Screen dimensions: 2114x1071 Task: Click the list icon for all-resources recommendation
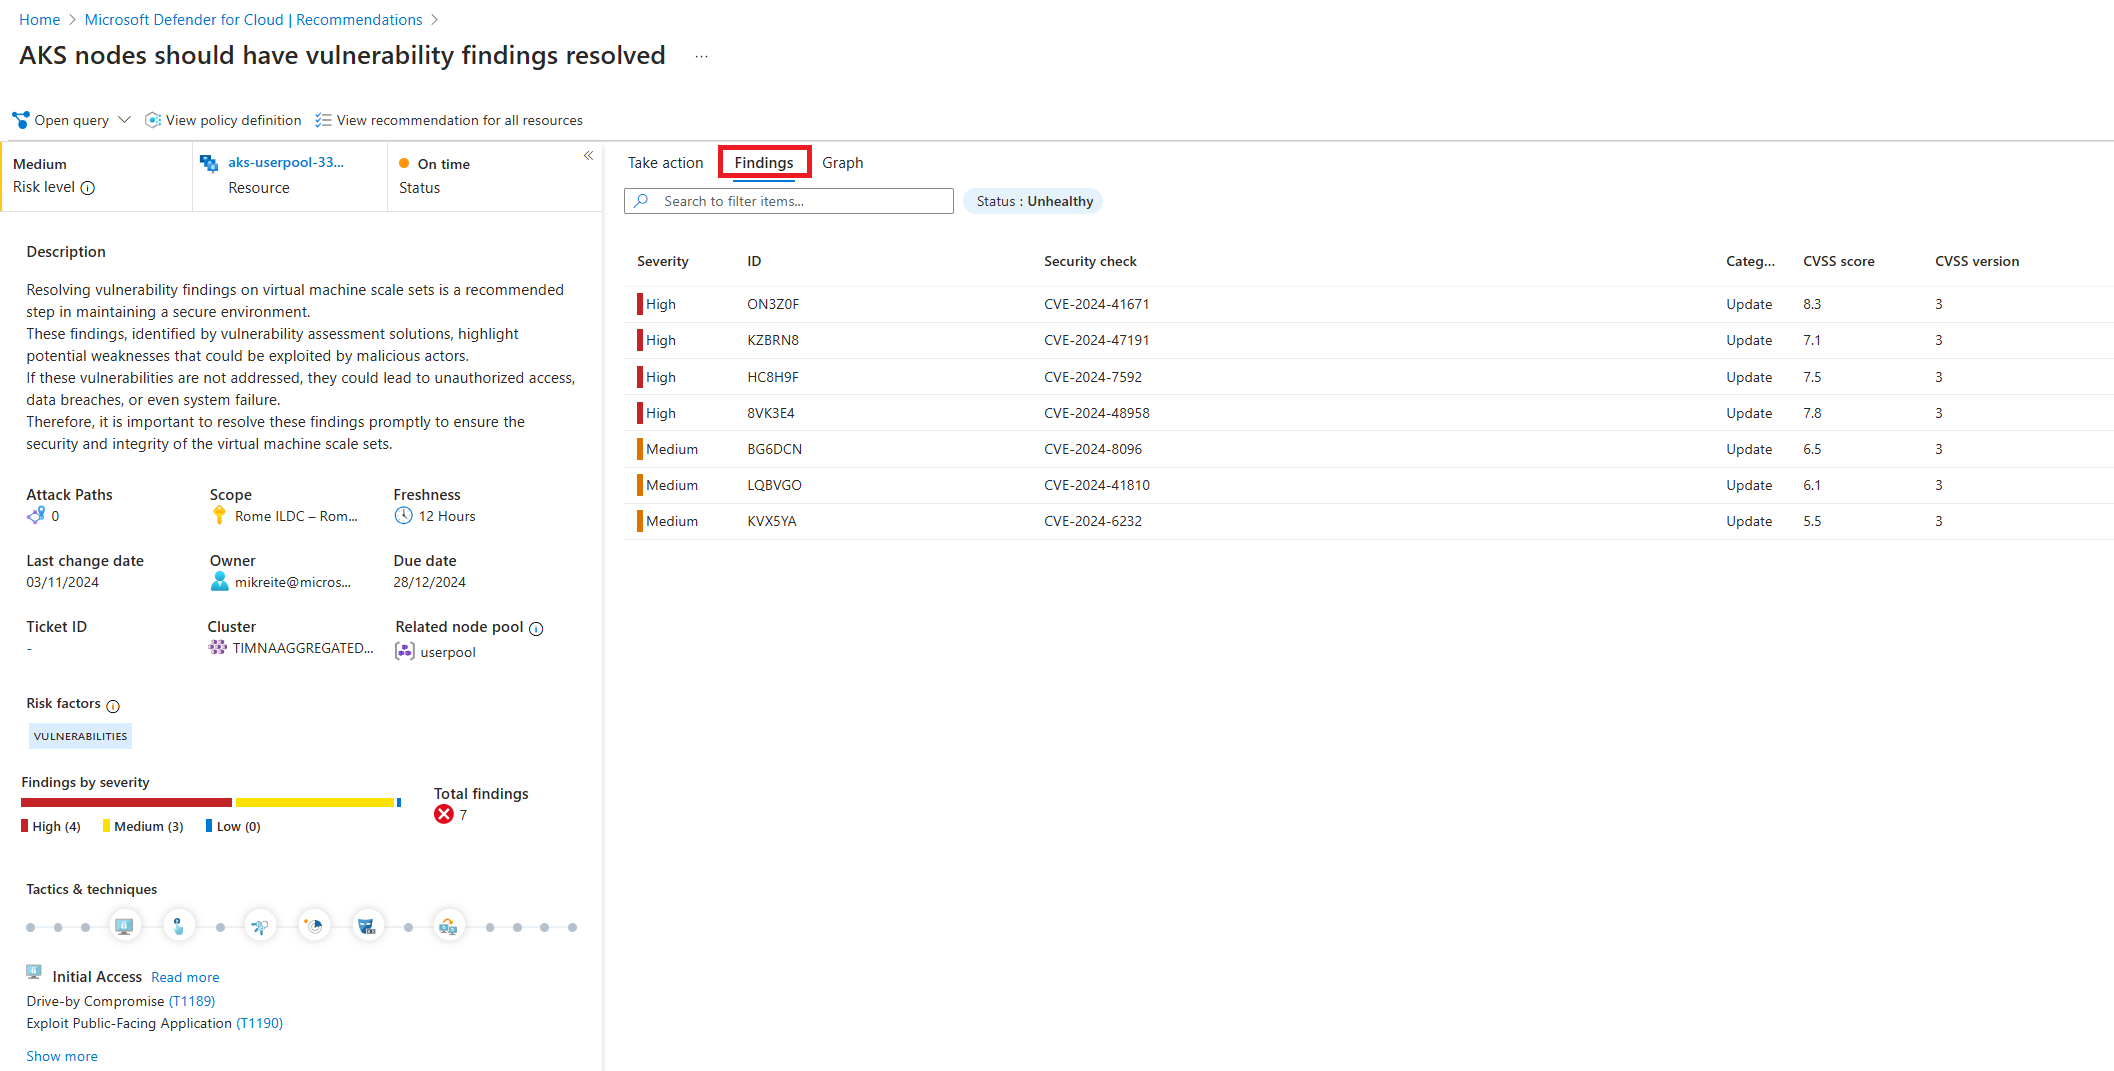(x=323, y=120)
